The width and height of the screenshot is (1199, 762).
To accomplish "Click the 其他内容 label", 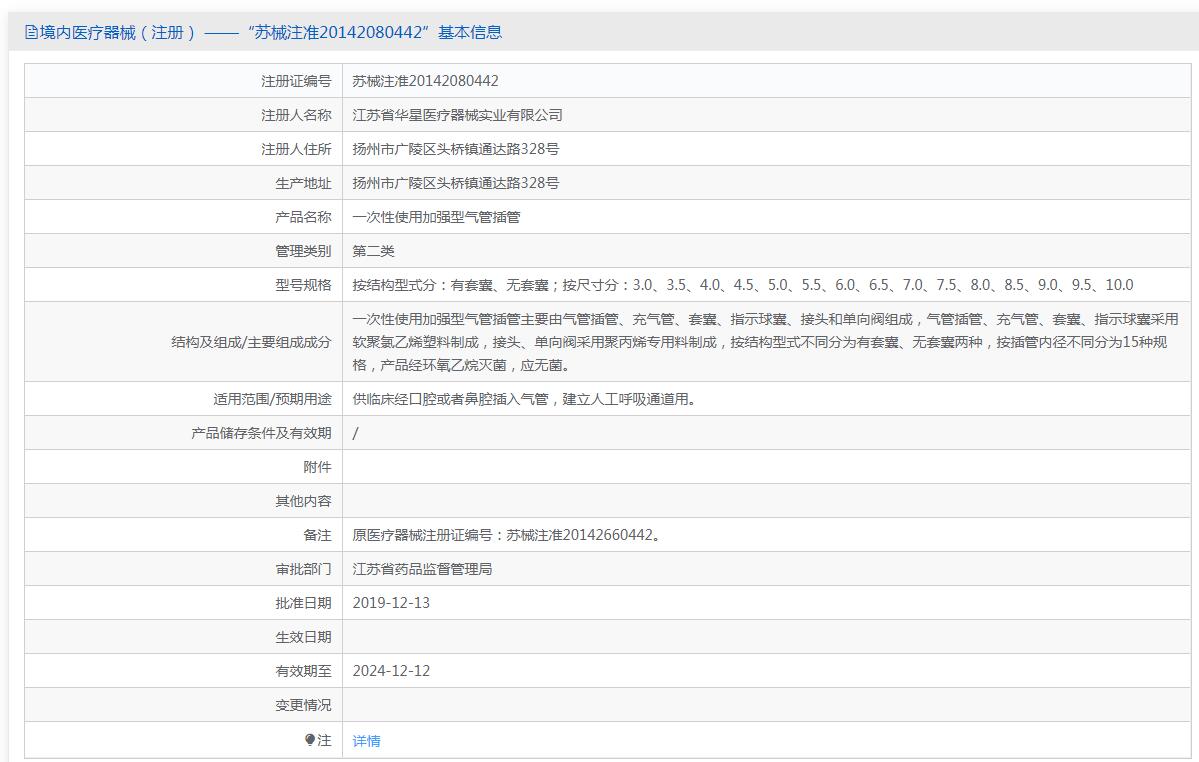I will 304,501.
